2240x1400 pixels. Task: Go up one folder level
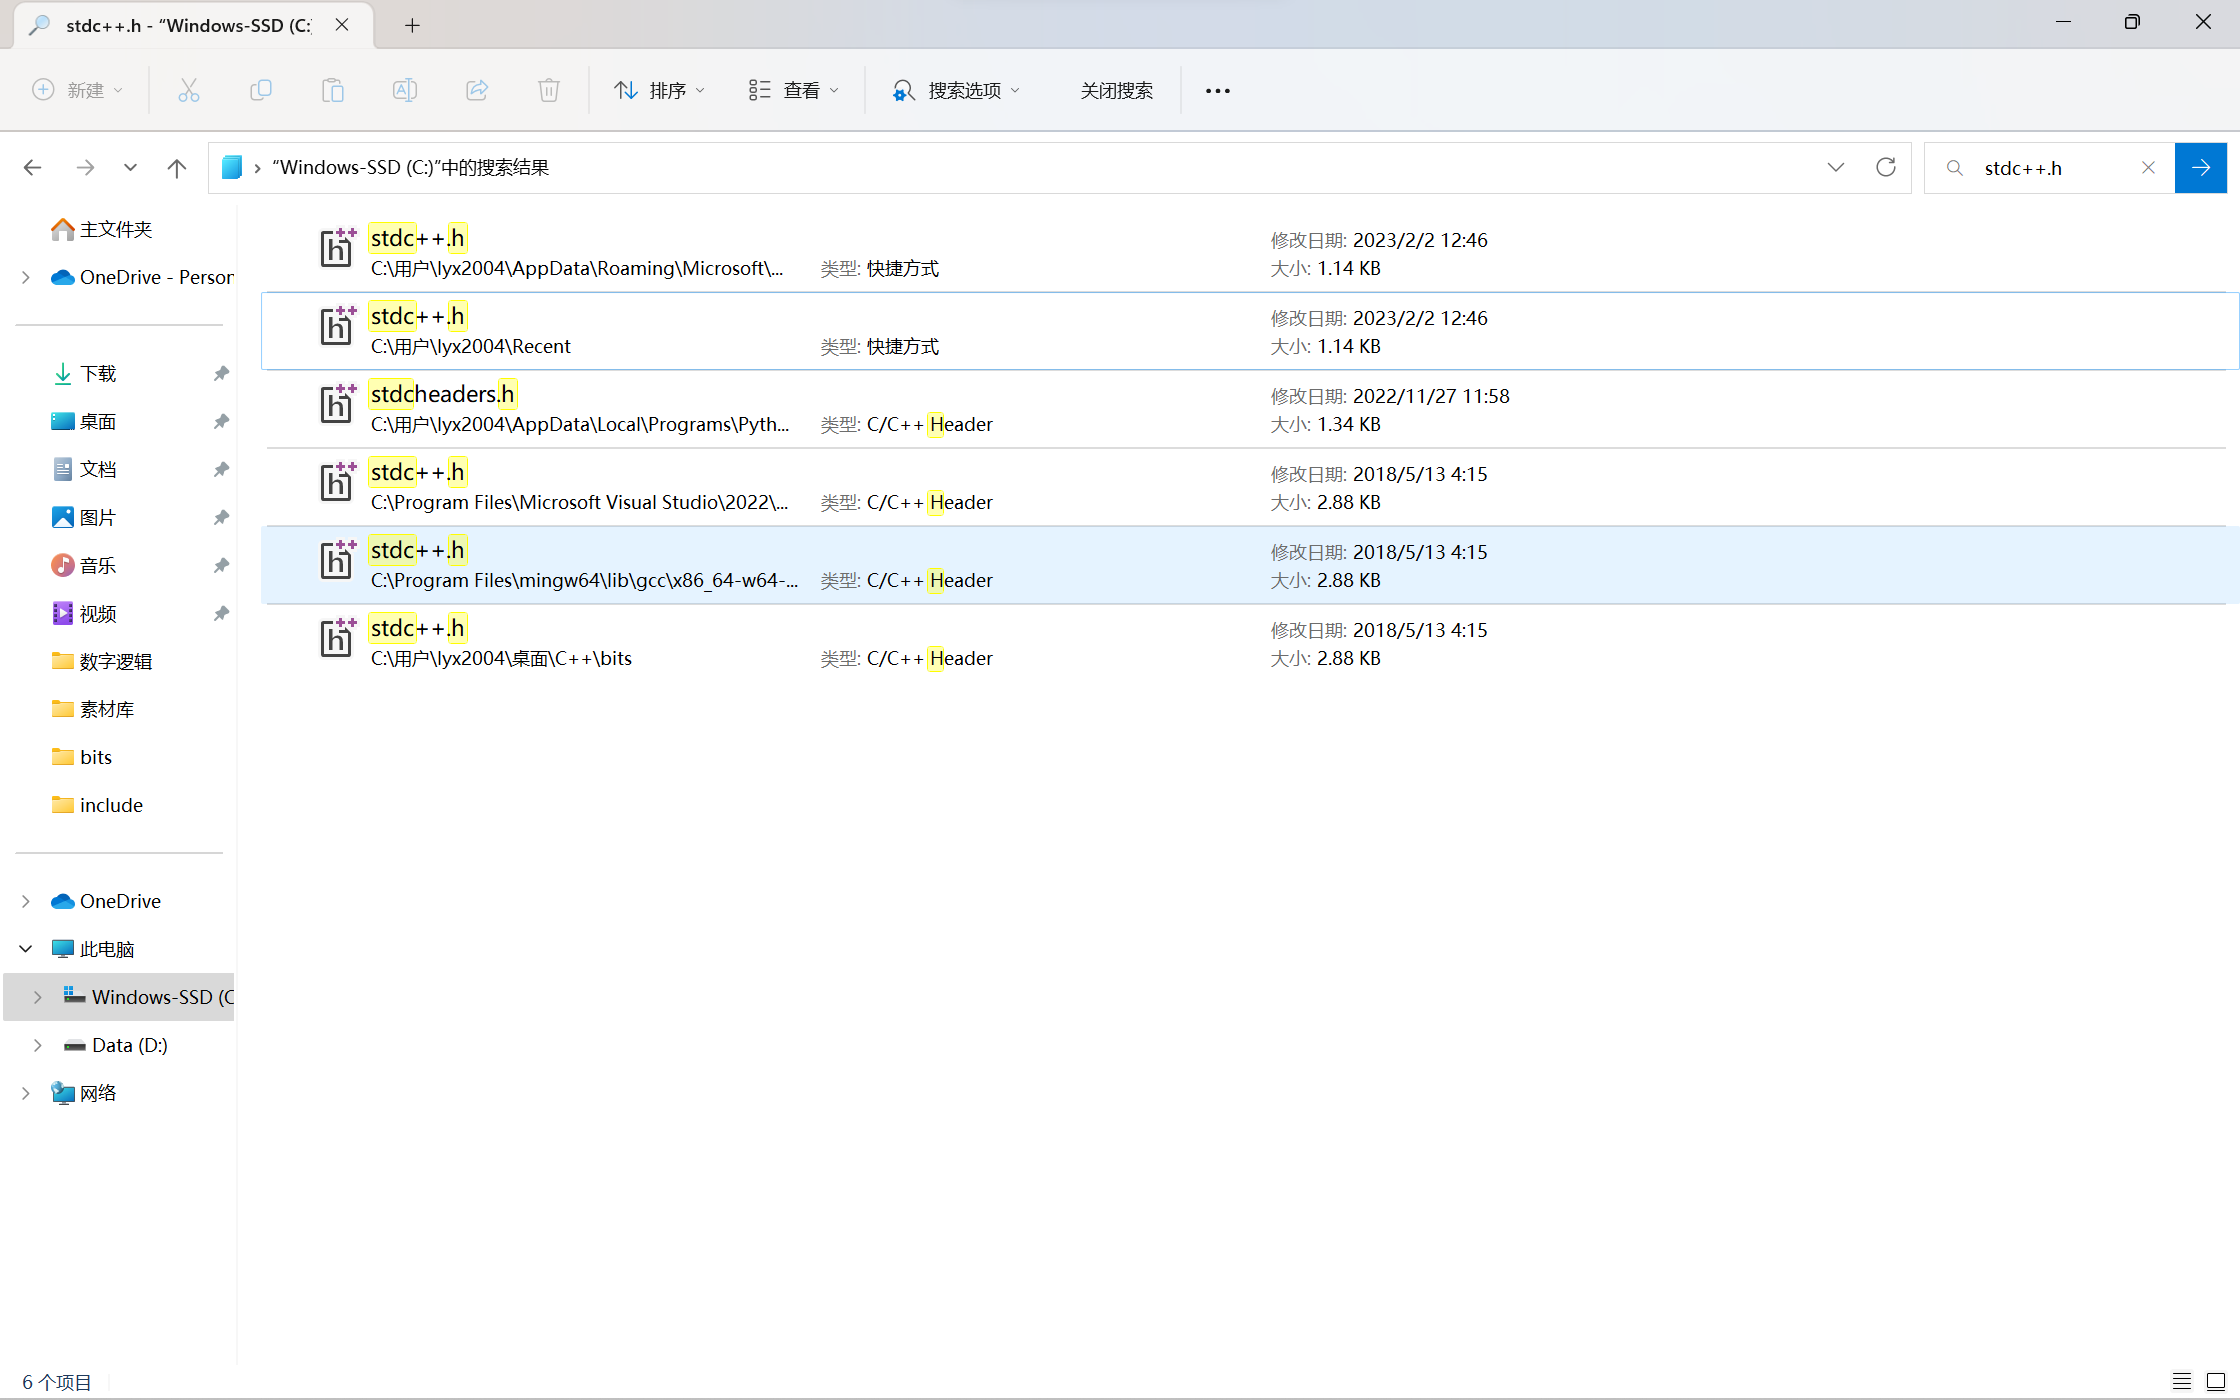pos(177,168)
